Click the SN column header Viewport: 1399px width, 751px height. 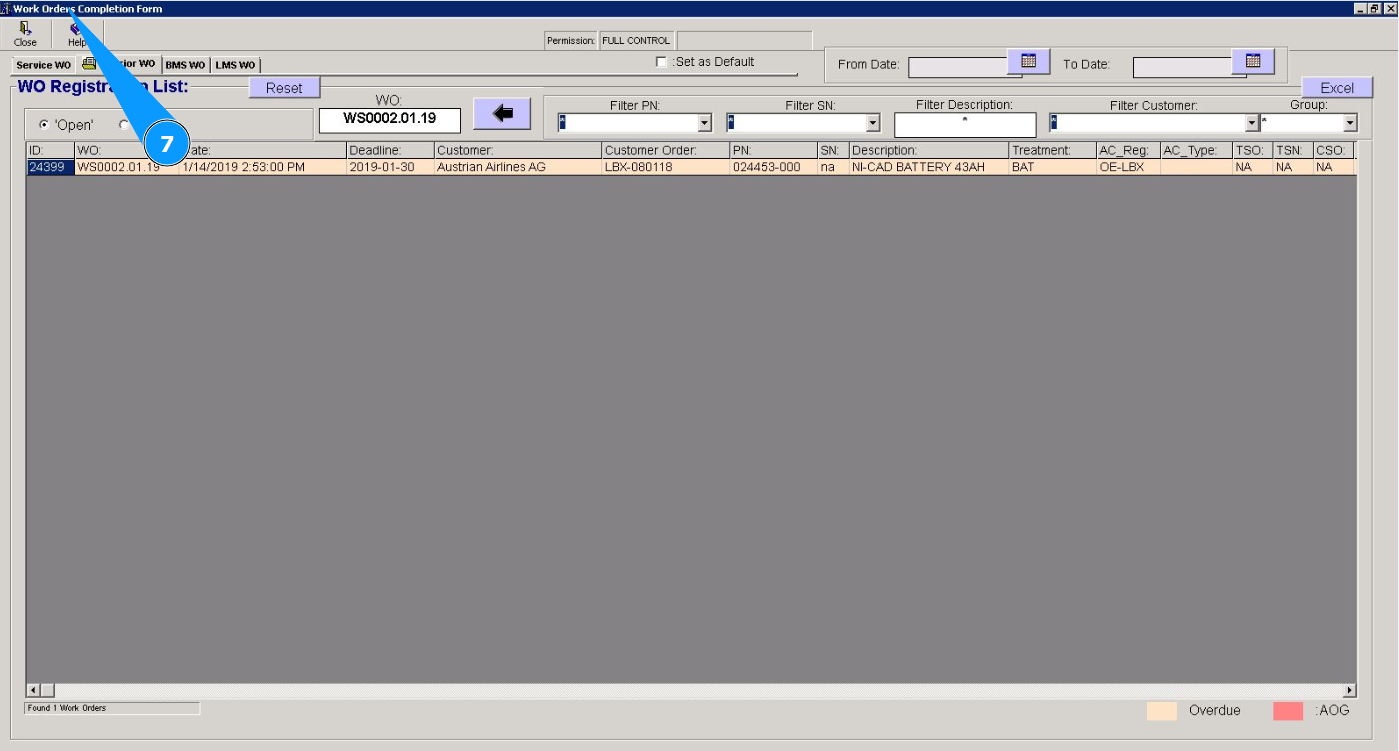click(x=834, y=151)
